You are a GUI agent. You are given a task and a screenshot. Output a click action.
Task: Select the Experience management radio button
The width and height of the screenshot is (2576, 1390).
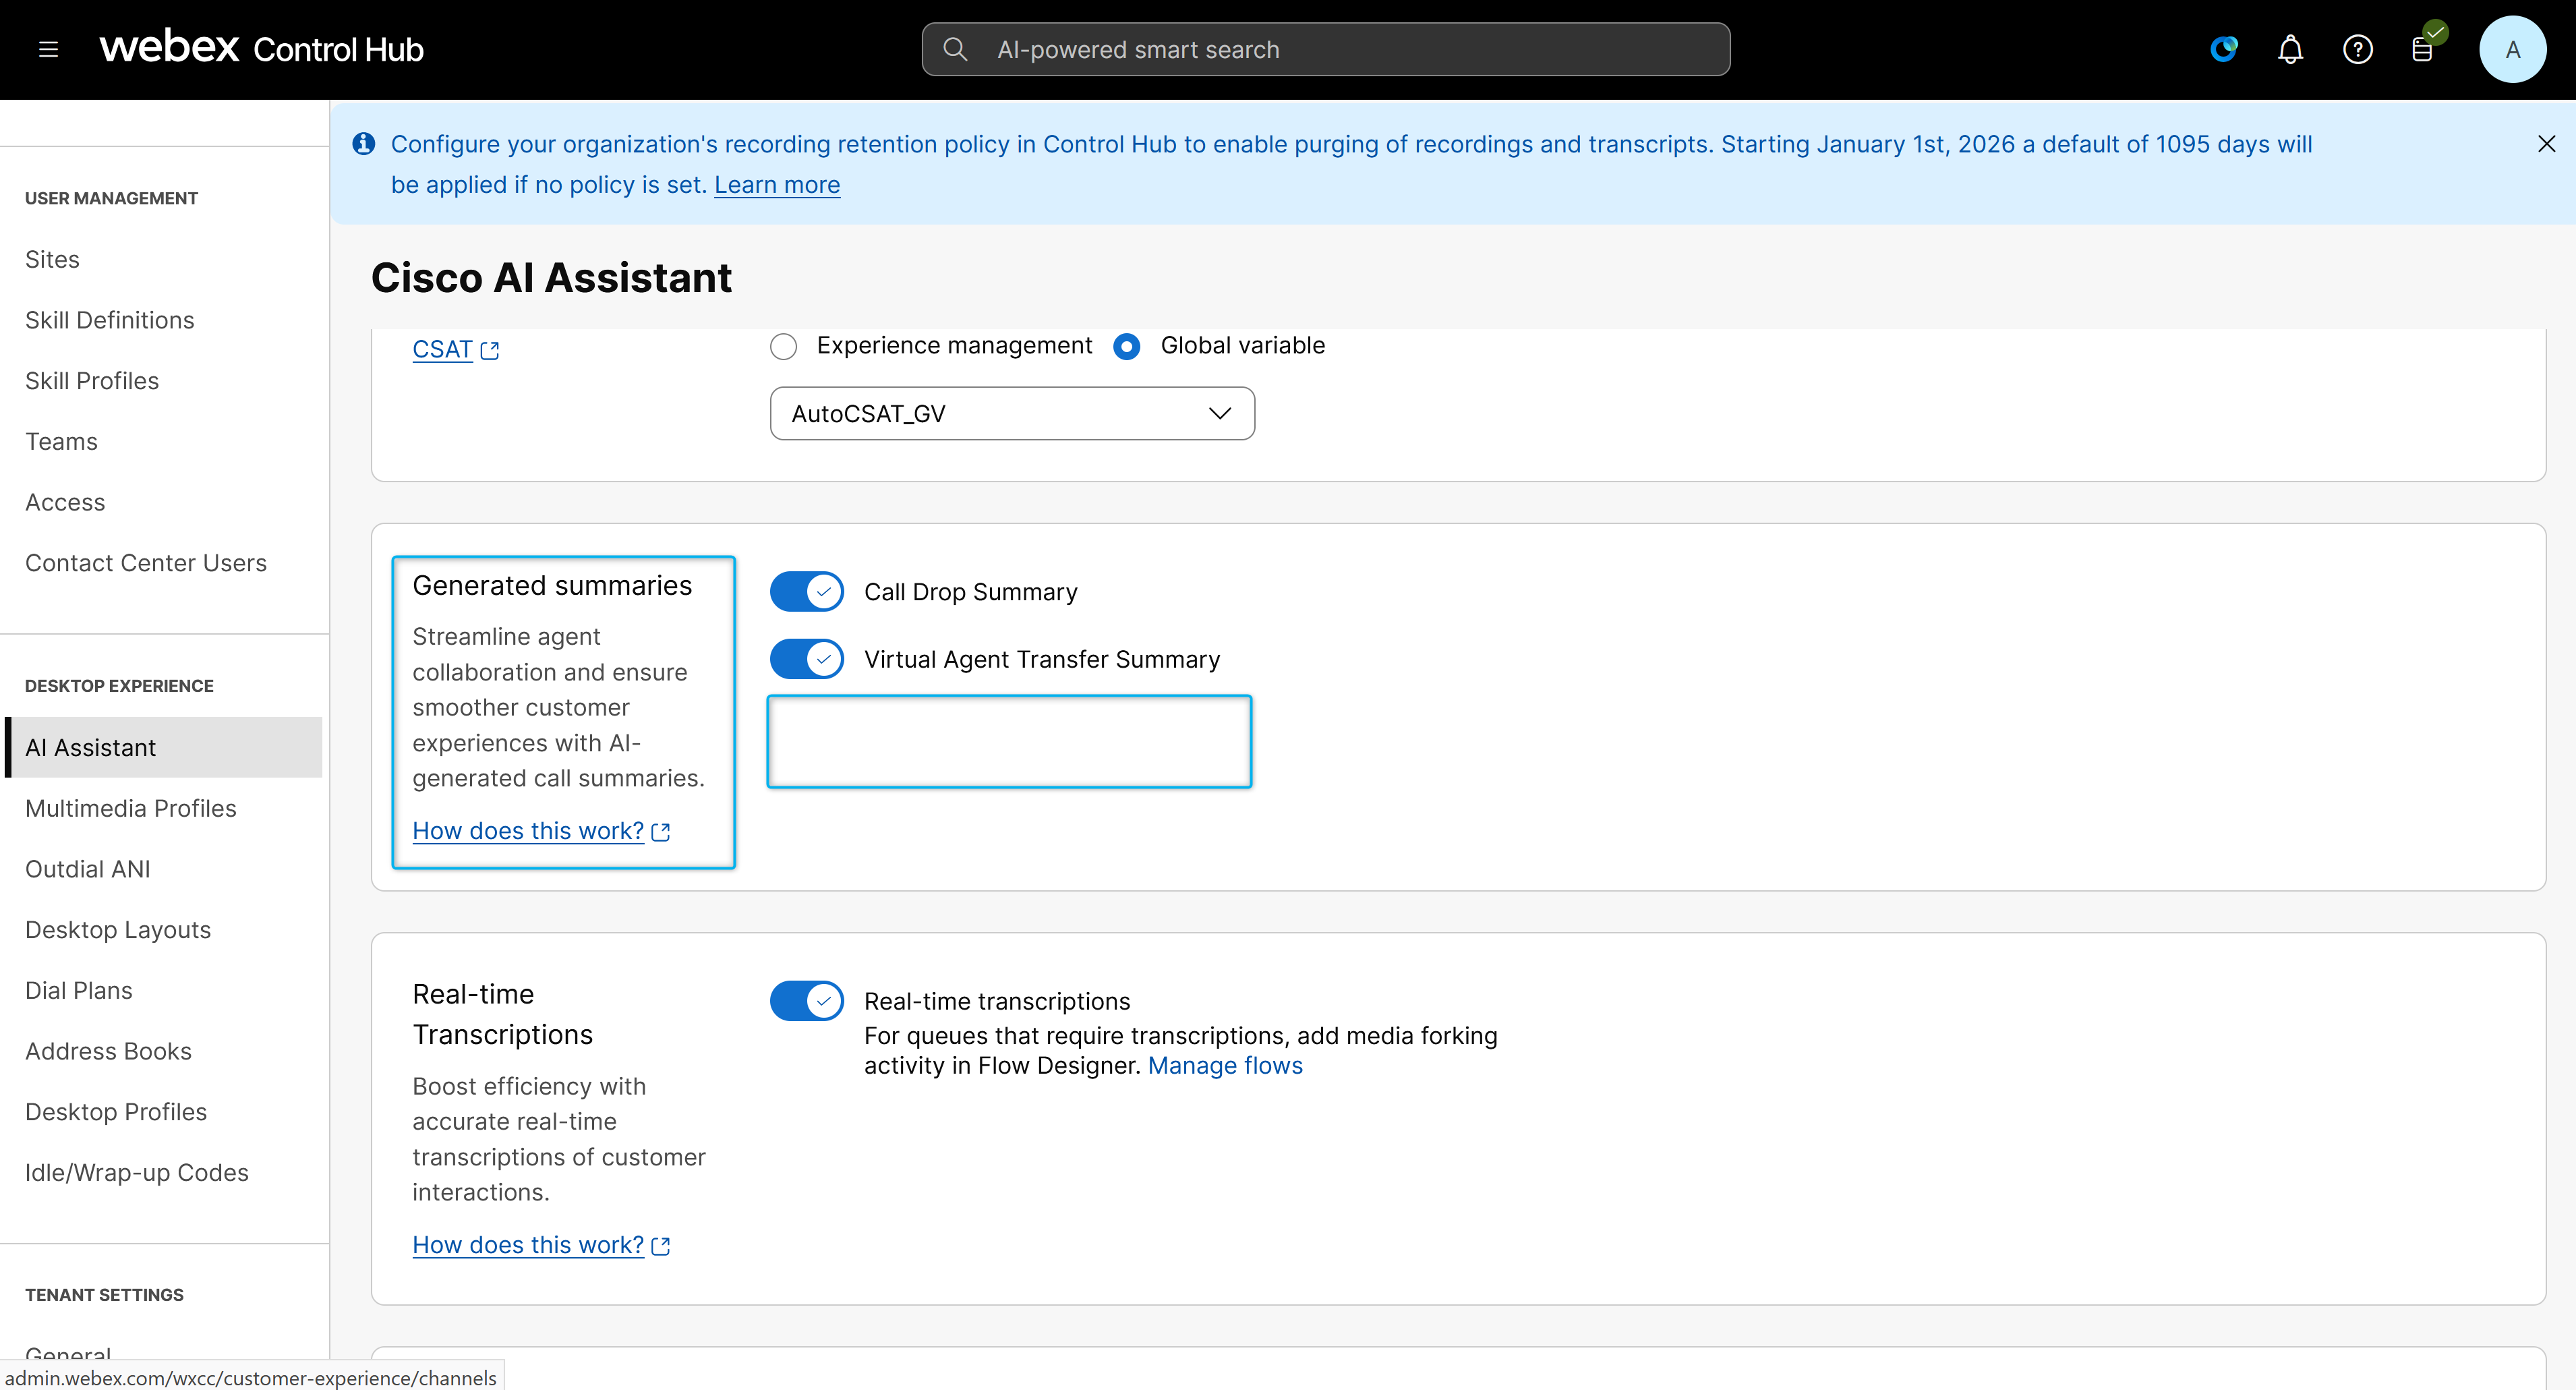tap(783, 347)
